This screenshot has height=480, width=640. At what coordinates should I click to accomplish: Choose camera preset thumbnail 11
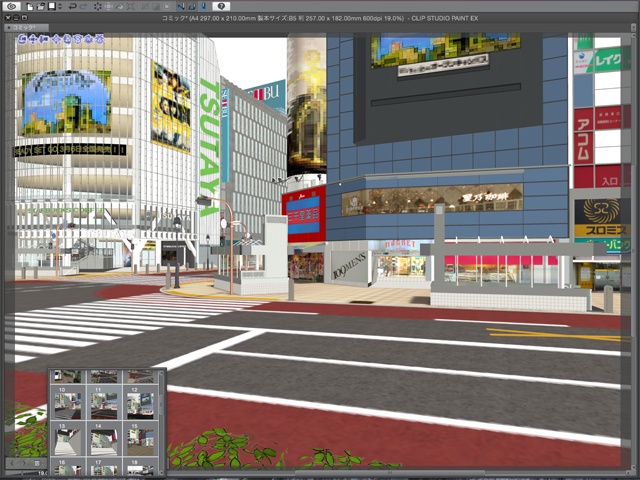coord(104,404)
